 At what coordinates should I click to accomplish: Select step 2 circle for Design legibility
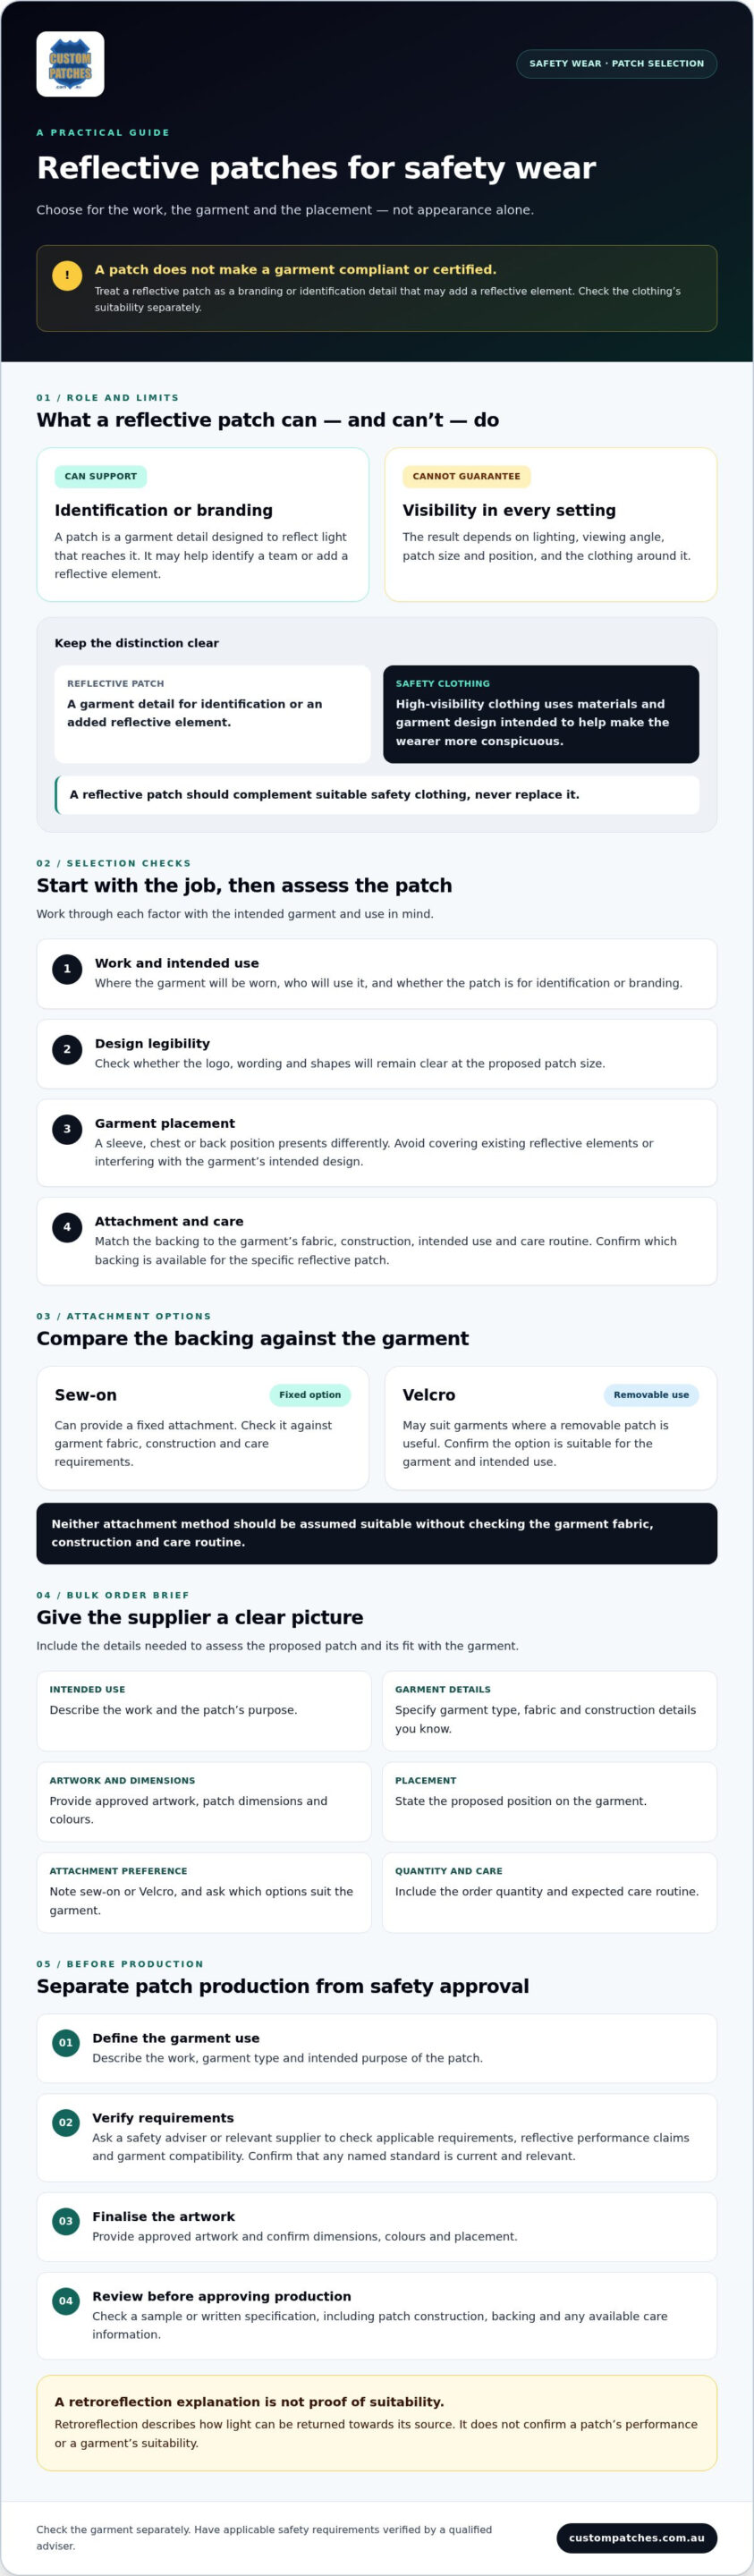tap(67, 1049)
